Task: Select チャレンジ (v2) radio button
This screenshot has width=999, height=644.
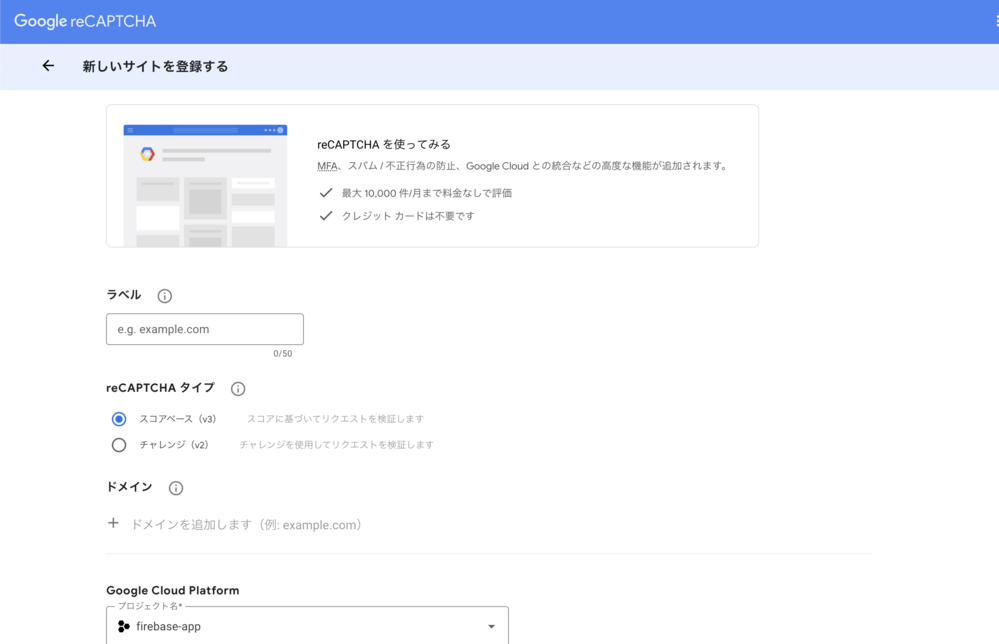Action: tap(119, 445)
